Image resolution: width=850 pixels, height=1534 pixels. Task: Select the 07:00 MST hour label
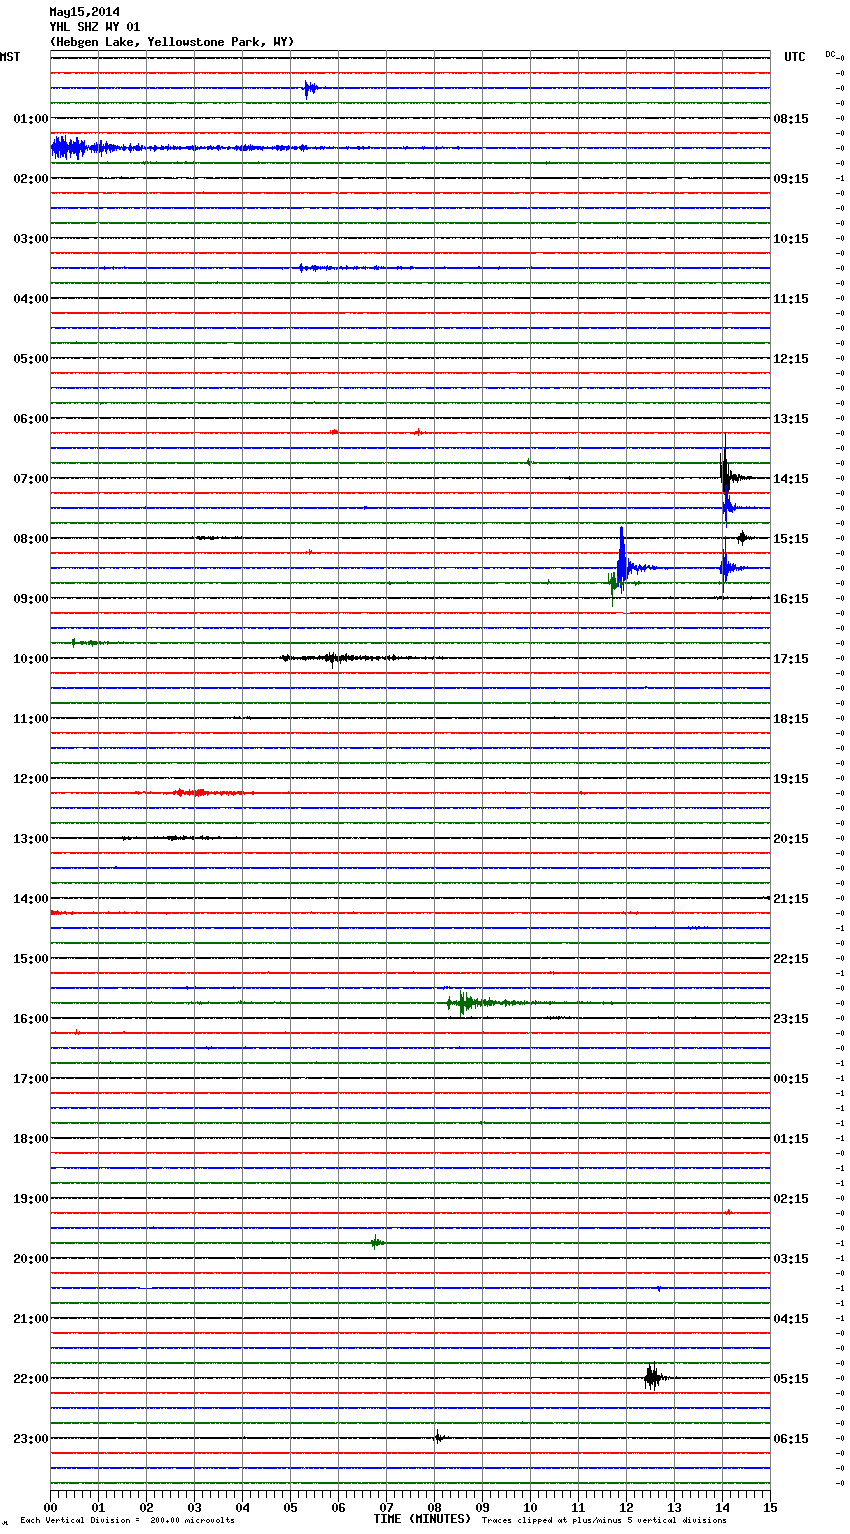(x=31, y=479)
